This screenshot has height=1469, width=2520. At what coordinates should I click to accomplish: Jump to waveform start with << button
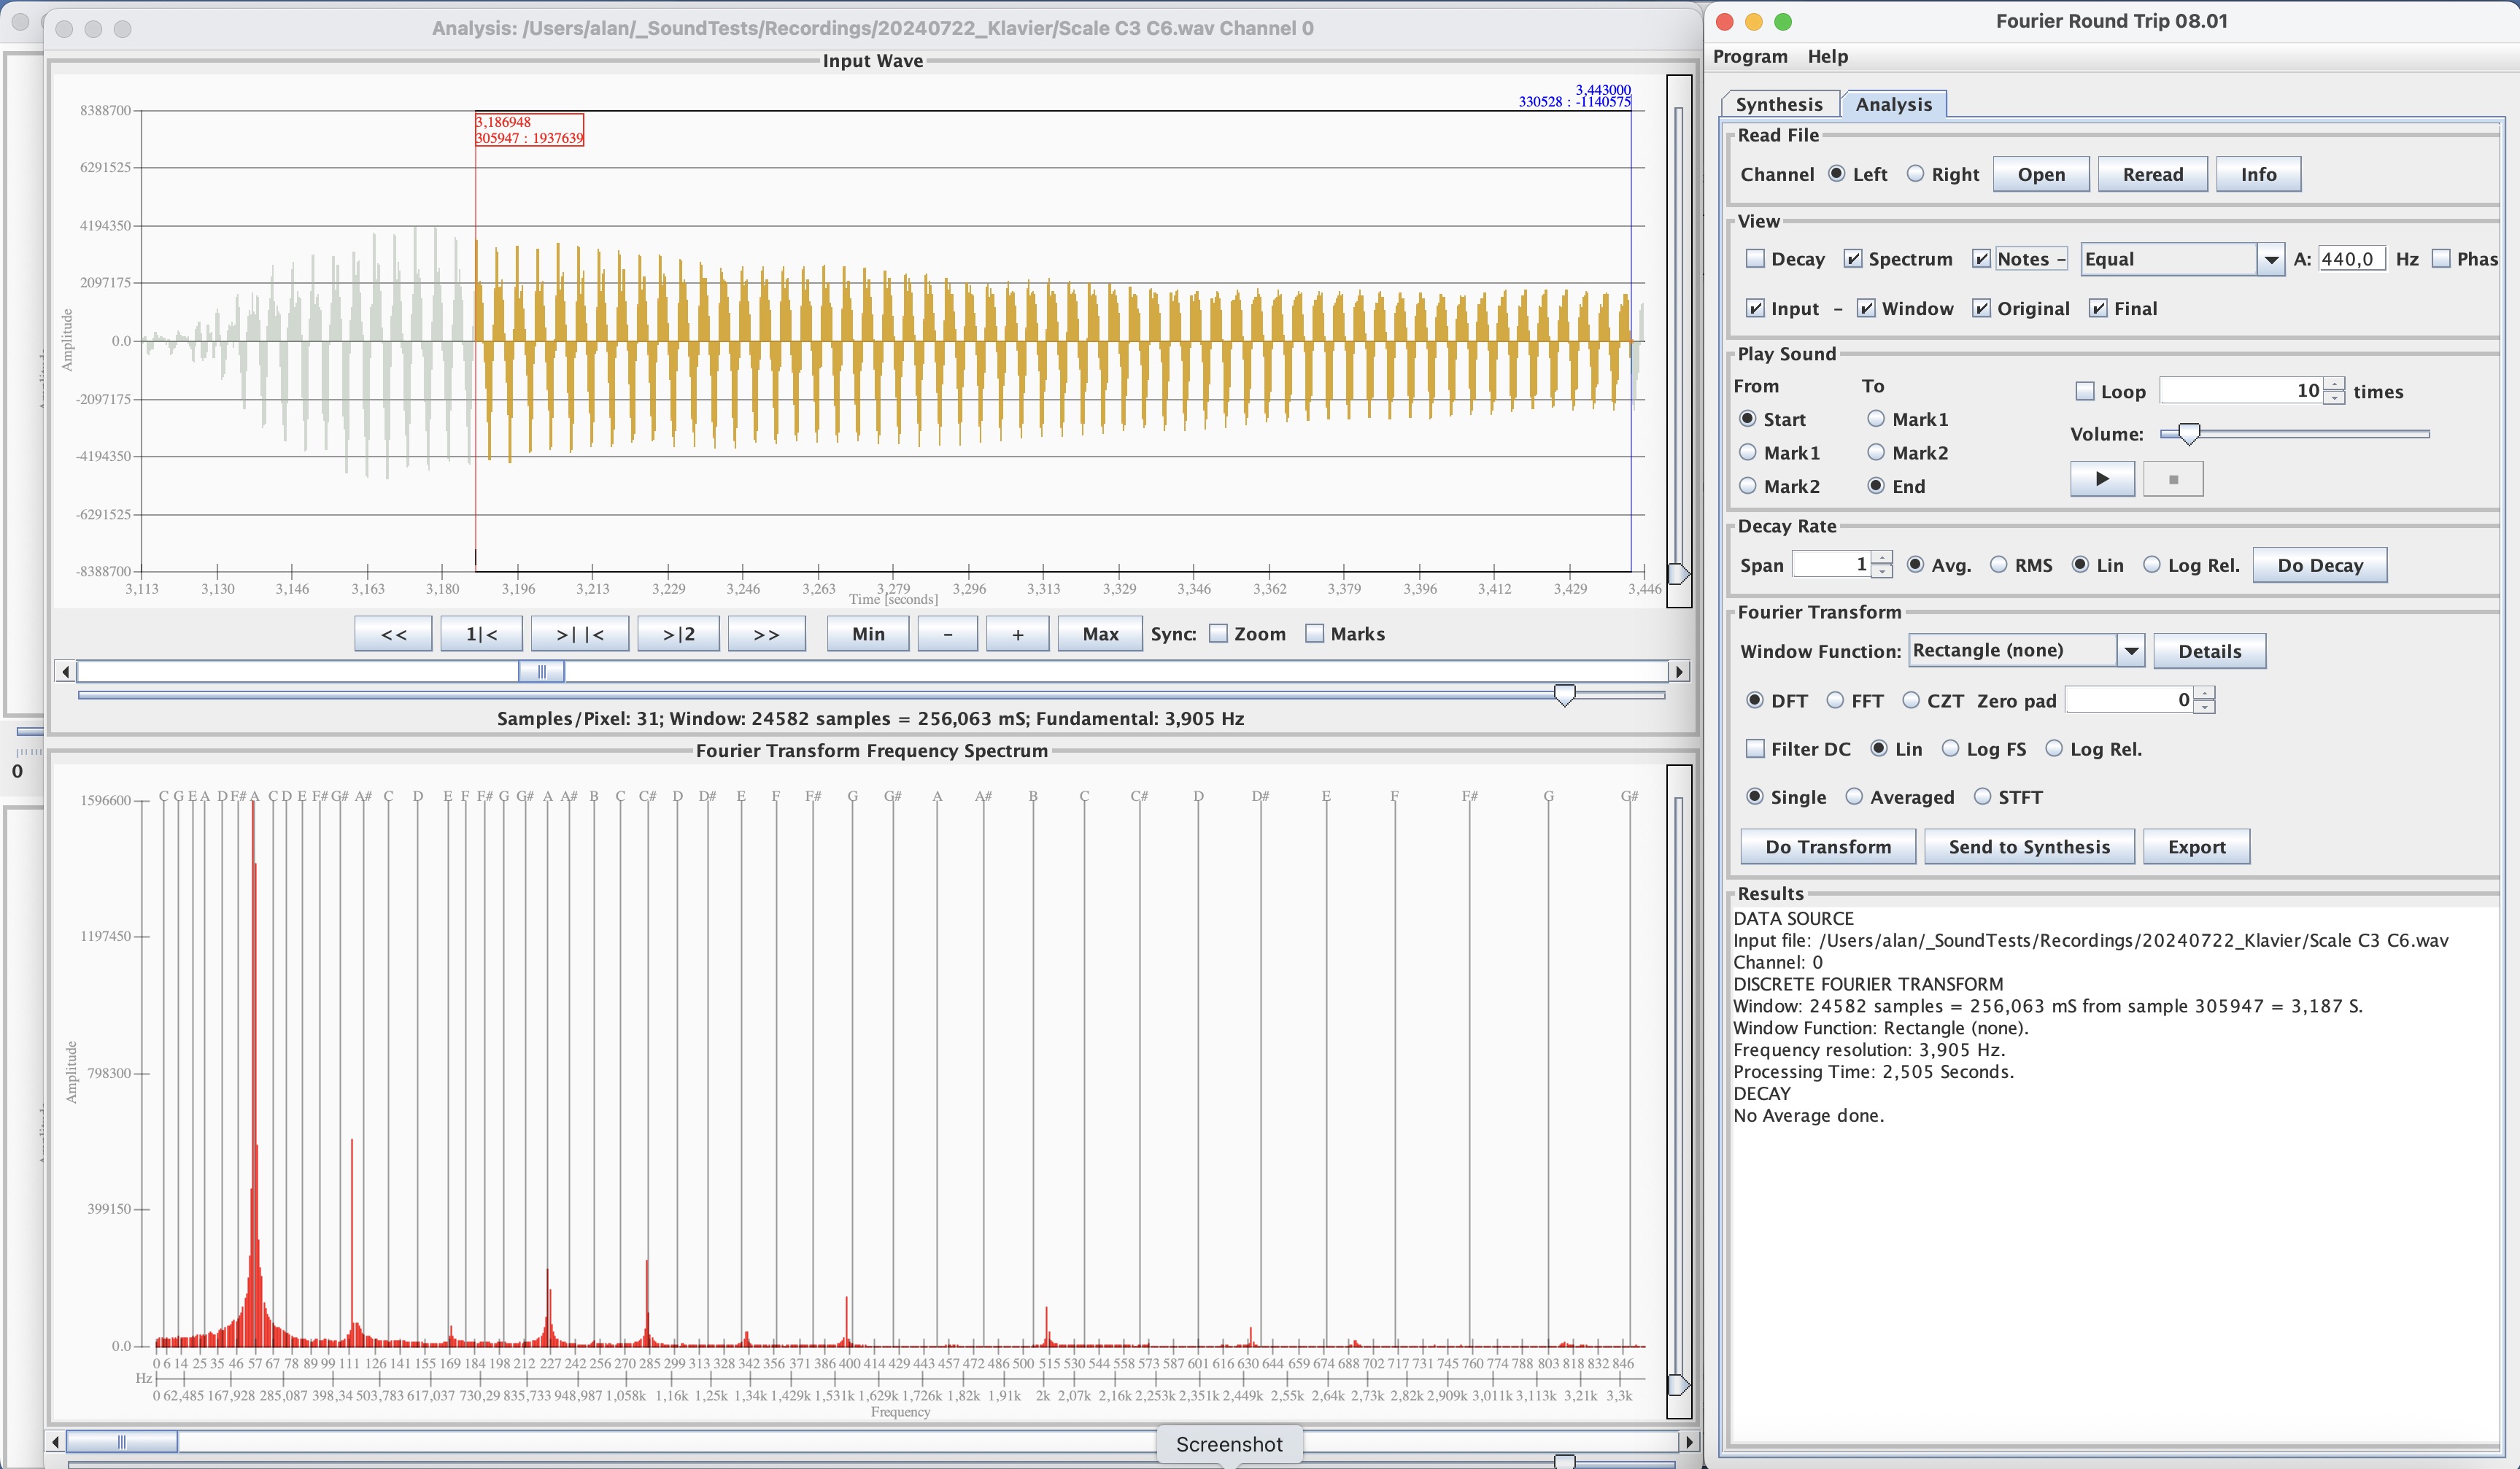393,634
